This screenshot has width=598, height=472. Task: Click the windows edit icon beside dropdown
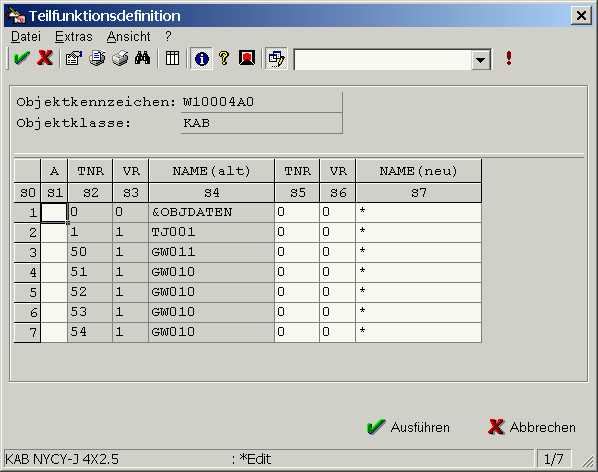(x=276, y=59)
